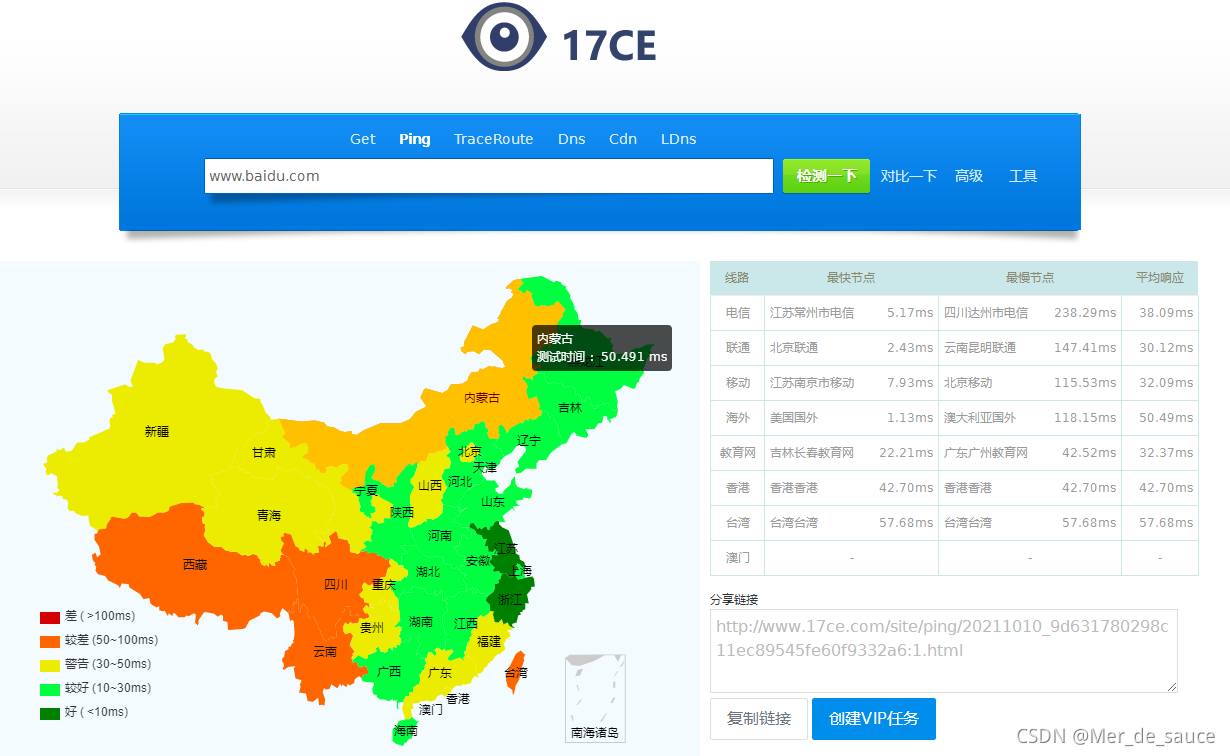Select 西藏 province on the map

click(x=195, y=565)
